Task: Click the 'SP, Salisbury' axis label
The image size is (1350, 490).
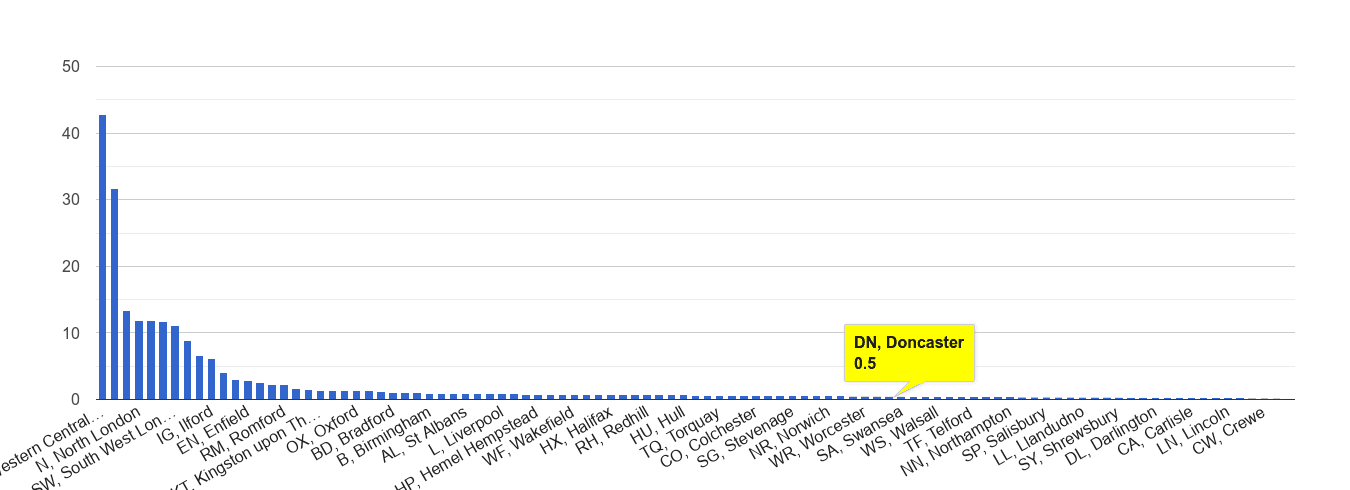Action: click(x=1003, y=434)
